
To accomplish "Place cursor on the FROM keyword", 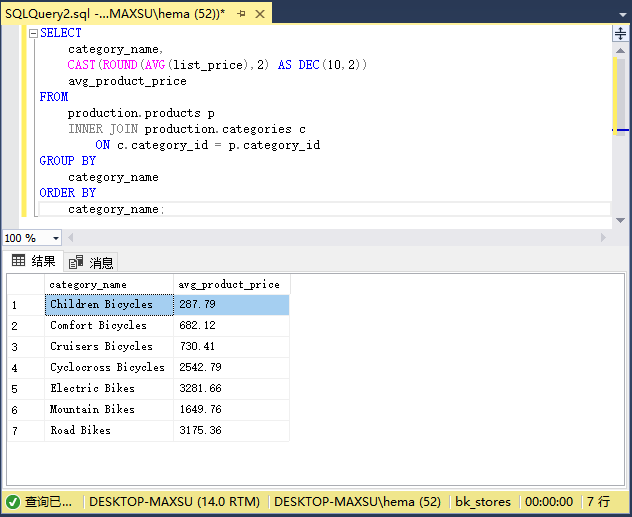I will pyautogui.click(x=54, y=97).
